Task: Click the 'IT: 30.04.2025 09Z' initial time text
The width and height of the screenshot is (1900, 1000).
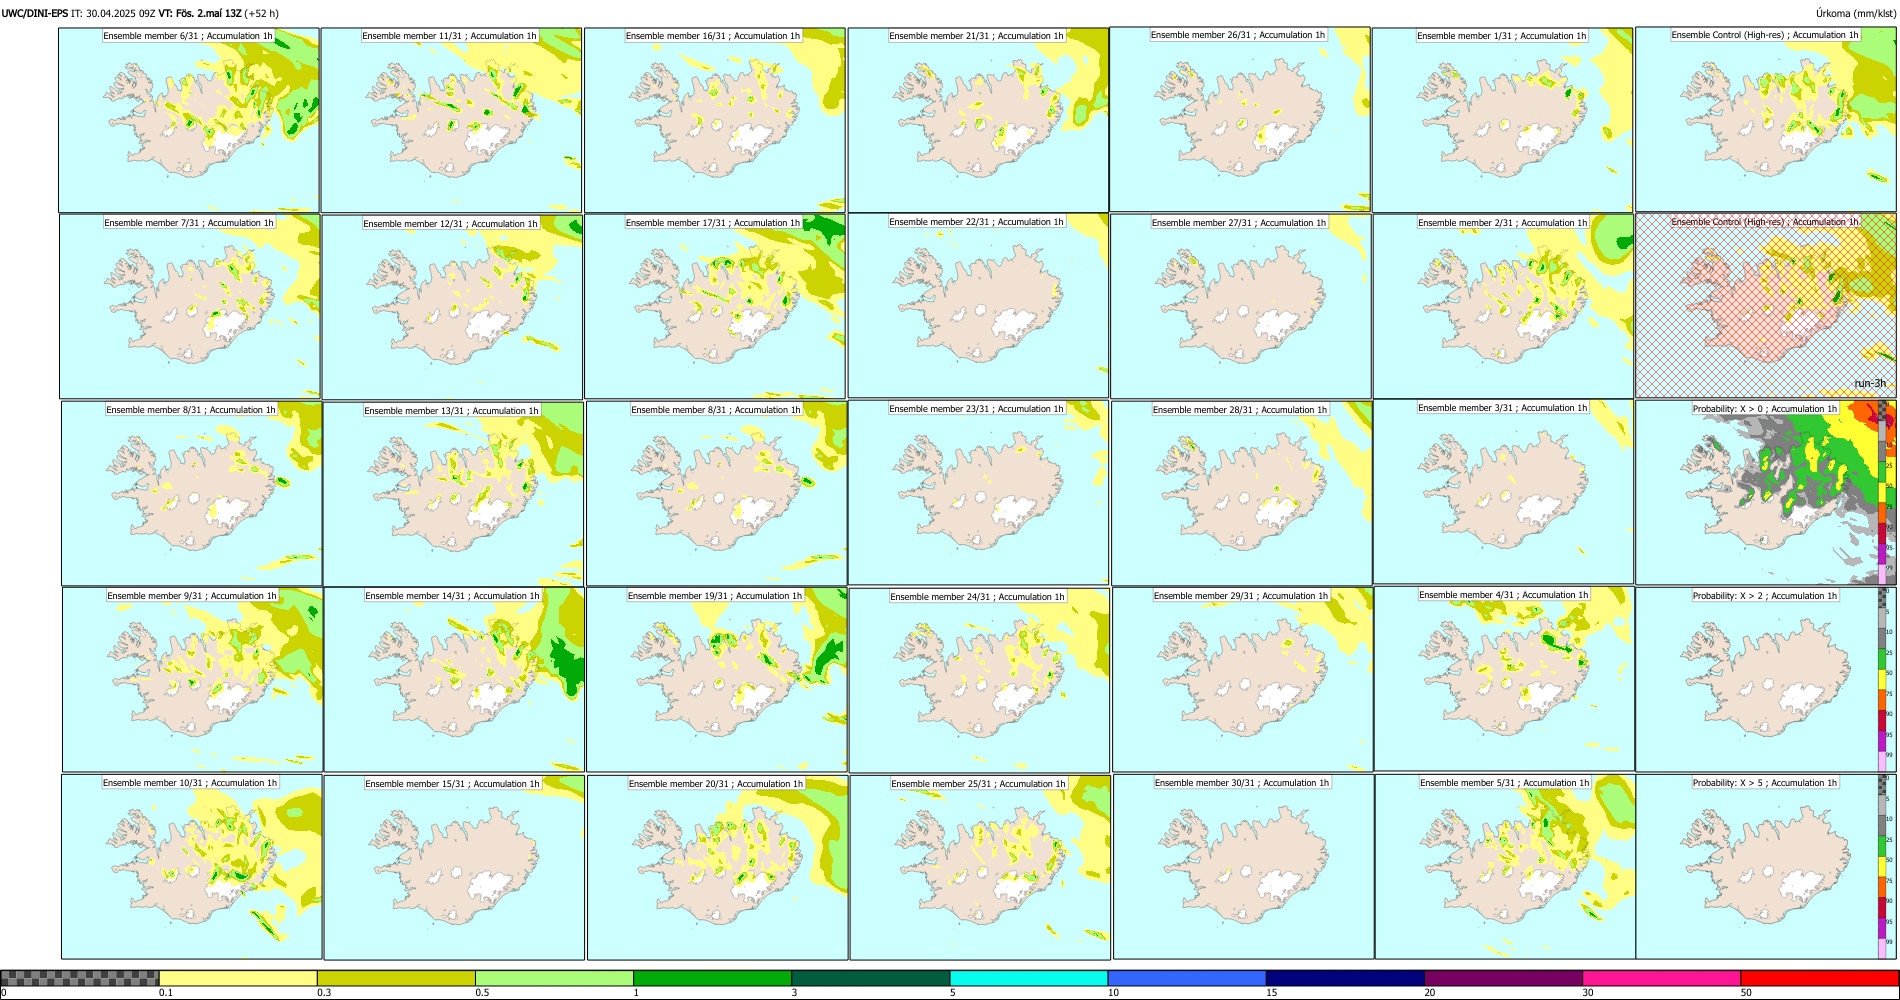Action: (114, 14)
